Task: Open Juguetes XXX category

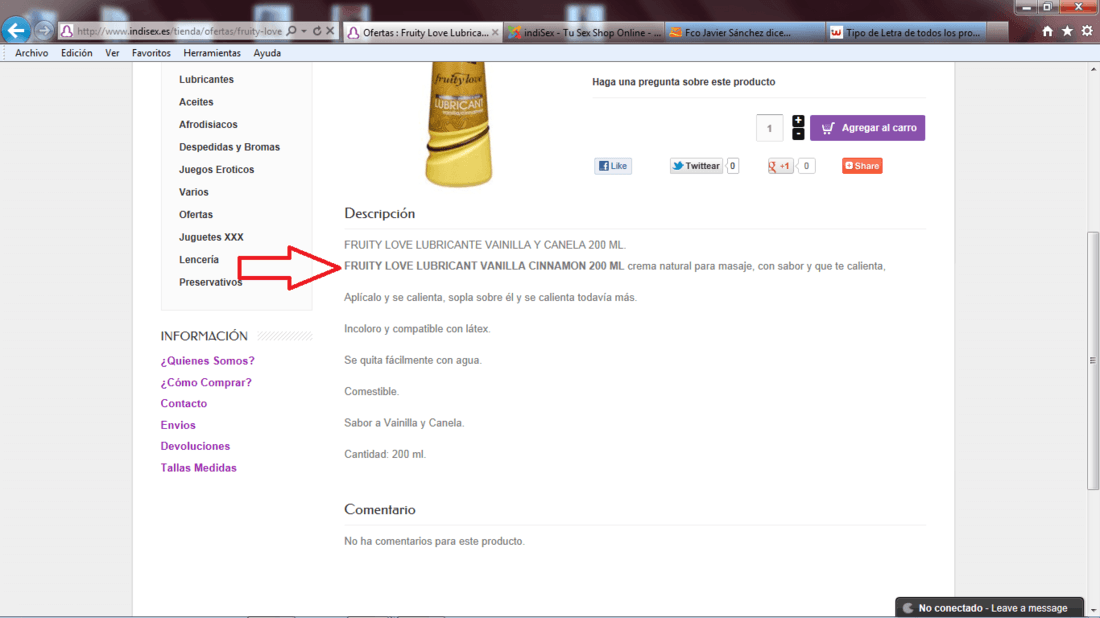Action: [x=211, y=236]
